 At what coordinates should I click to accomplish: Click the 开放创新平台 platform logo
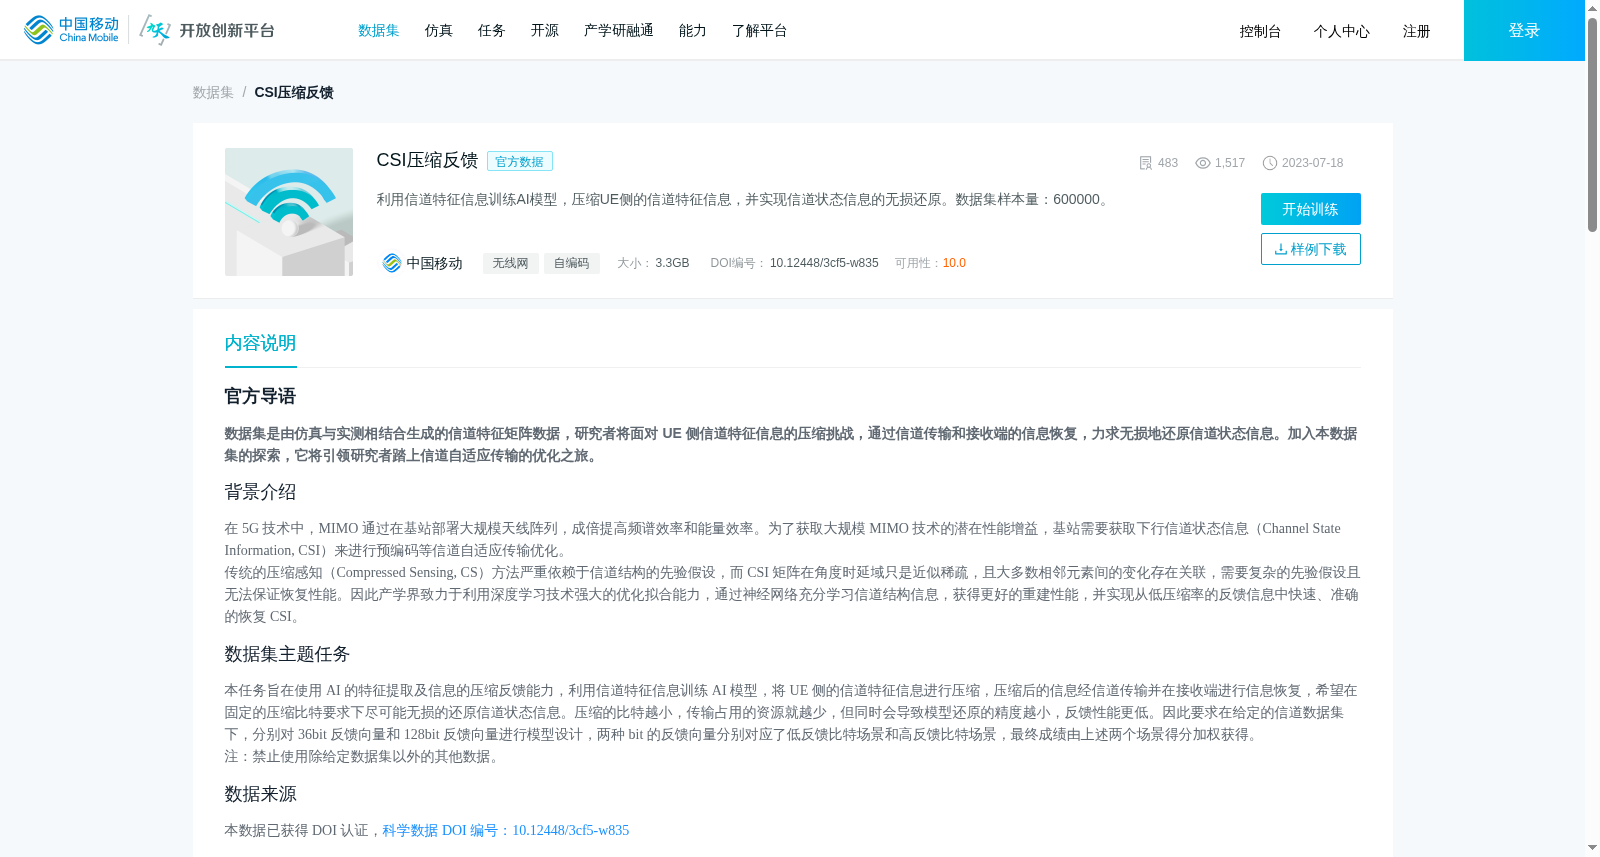click(x=207, y=30)
